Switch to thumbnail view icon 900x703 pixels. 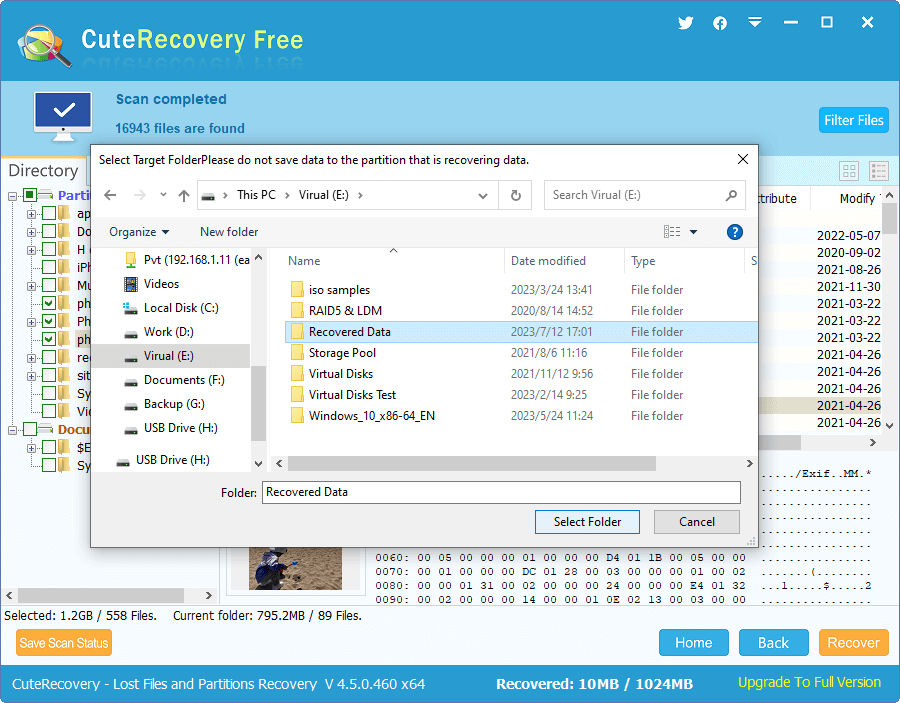(x=849, y=171)
